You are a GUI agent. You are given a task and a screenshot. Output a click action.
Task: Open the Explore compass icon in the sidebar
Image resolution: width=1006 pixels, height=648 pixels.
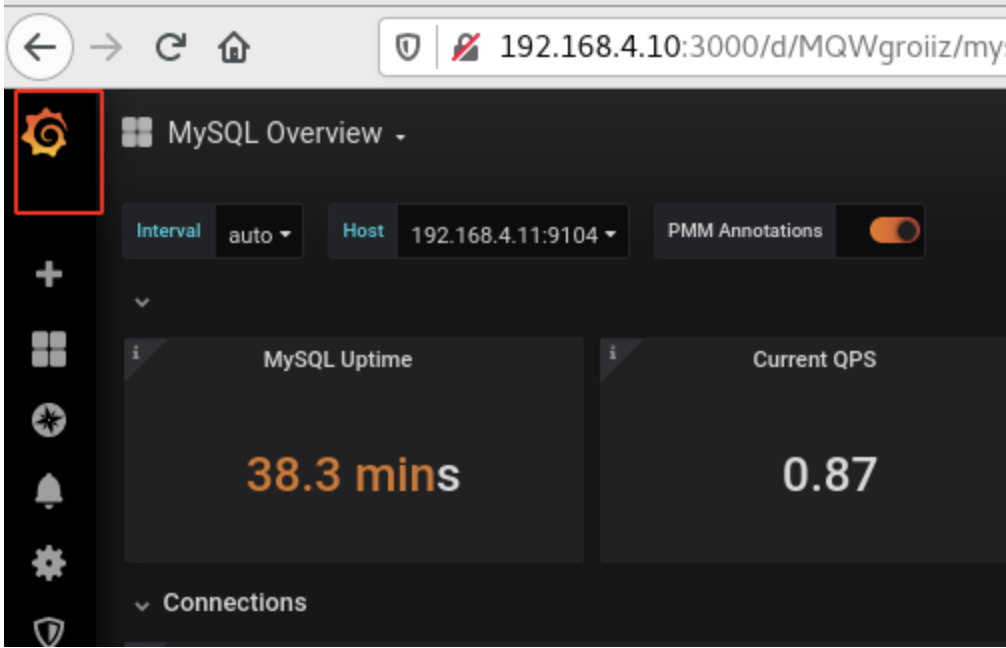pyautogui.click(x=49, y=420)
